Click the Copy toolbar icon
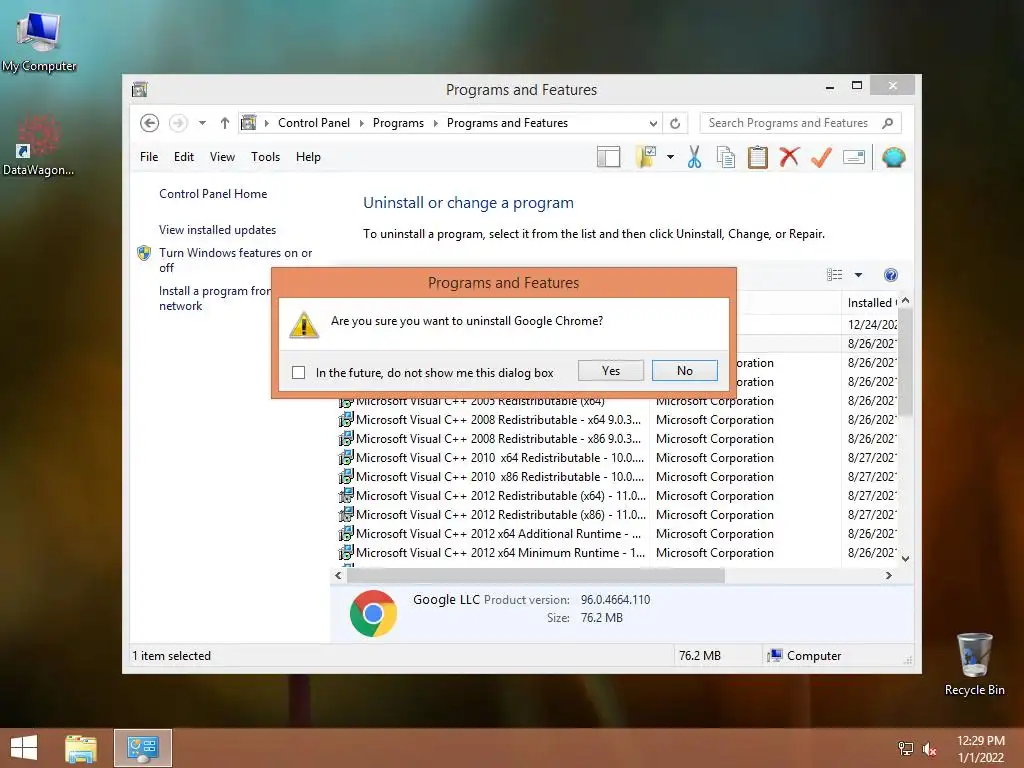The image size is (1024, 768). point(726,157)
